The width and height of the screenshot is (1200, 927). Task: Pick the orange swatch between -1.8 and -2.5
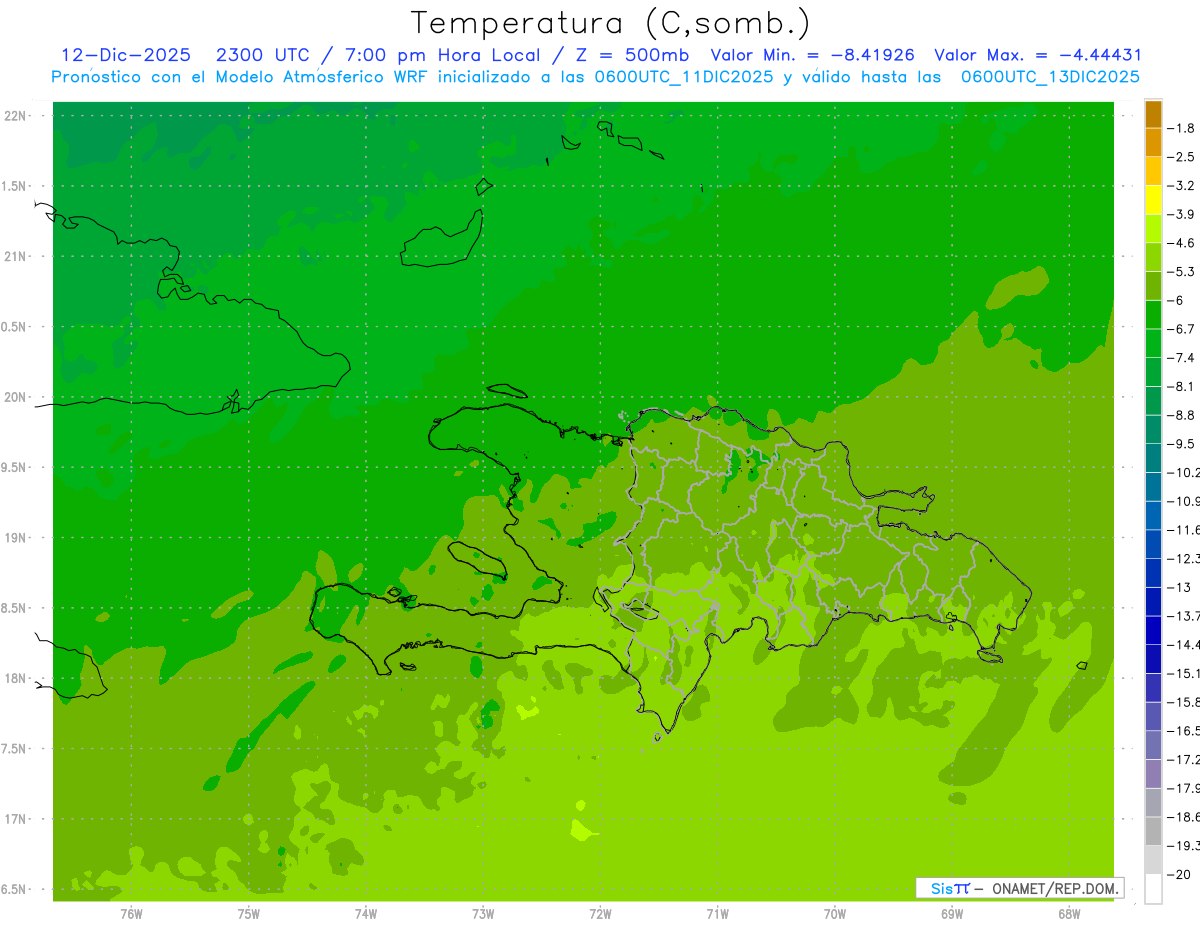(x=1153, y=143)
